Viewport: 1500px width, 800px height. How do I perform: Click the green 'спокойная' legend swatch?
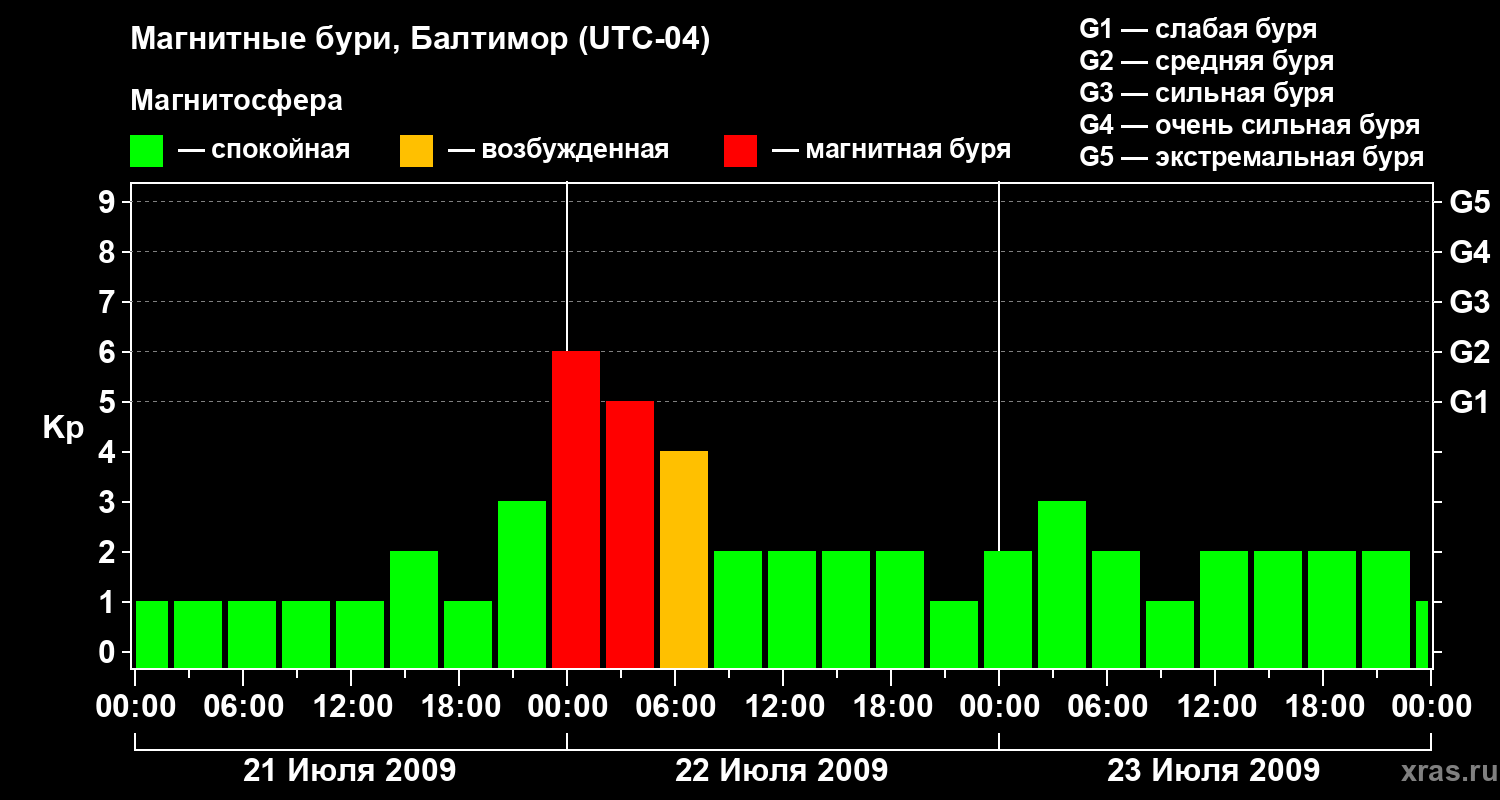point(147,151)
